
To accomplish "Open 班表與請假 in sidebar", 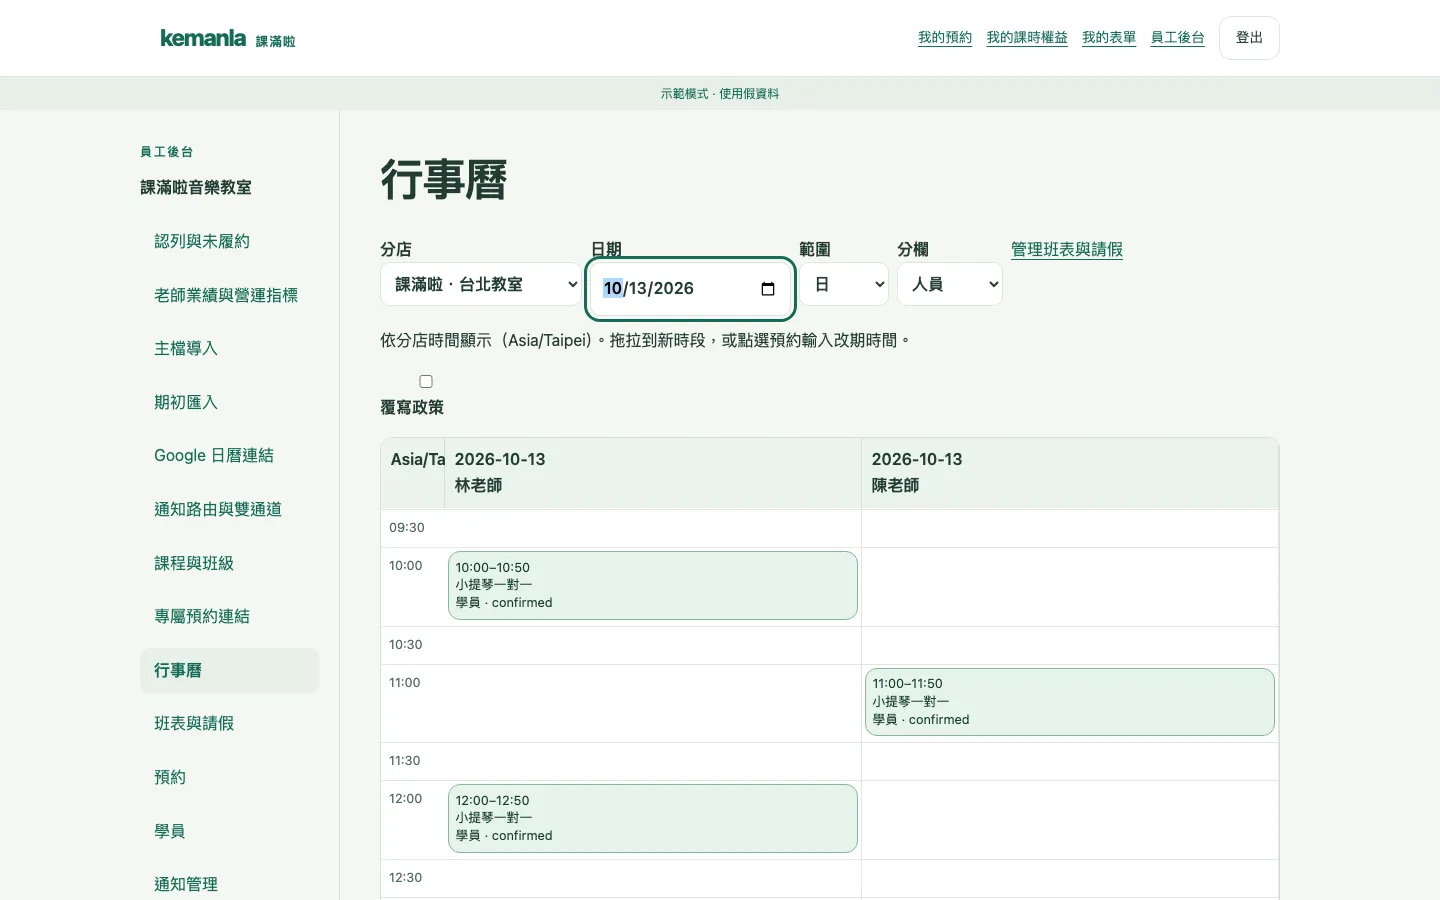I will (x=229, y=723).
